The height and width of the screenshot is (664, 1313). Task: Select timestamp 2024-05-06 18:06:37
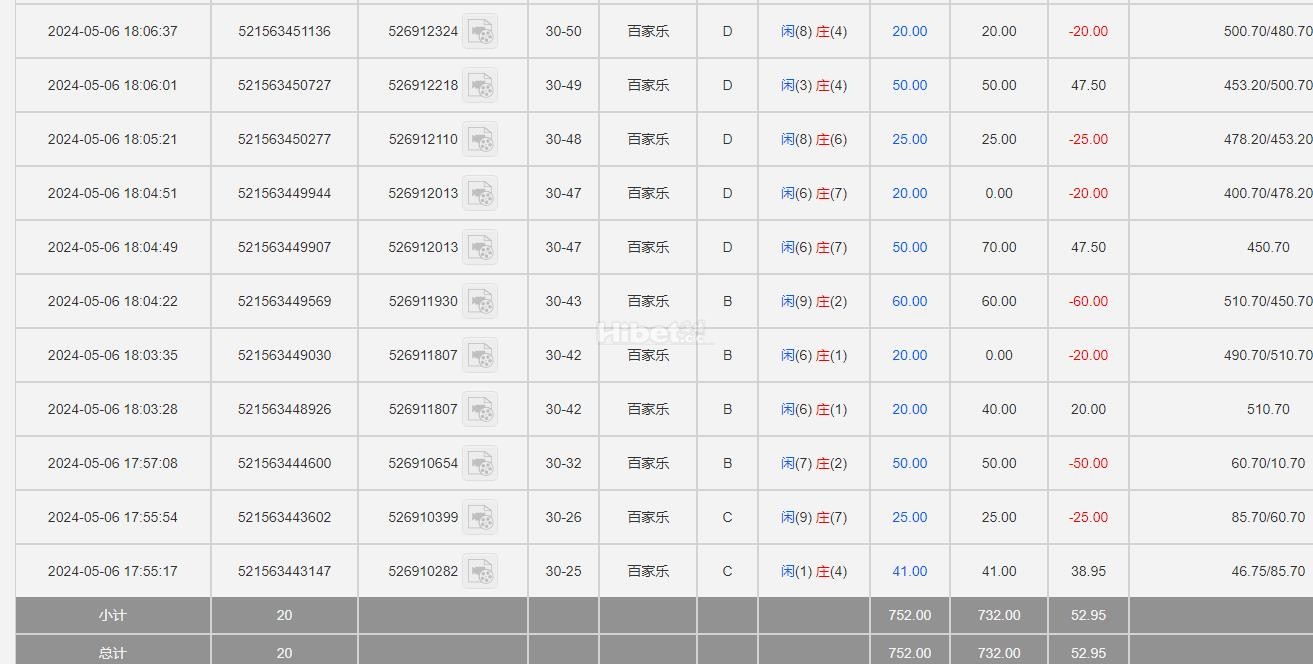[113, 31]
